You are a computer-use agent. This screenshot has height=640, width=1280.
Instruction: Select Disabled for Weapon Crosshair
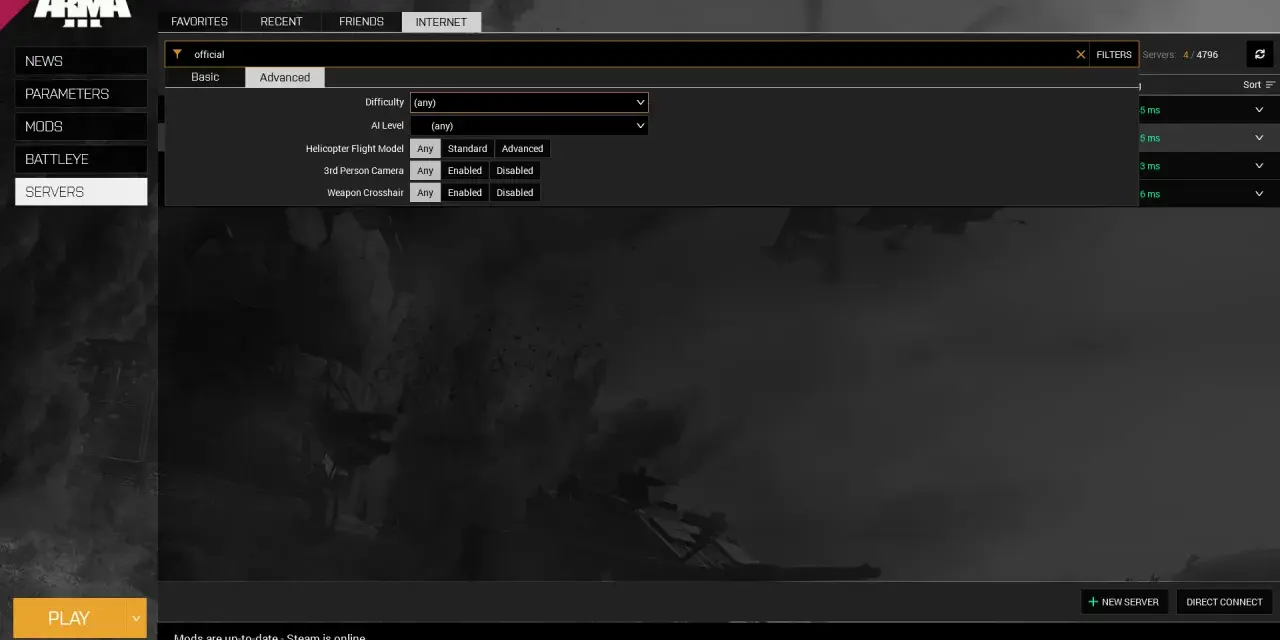coord(515,193)
